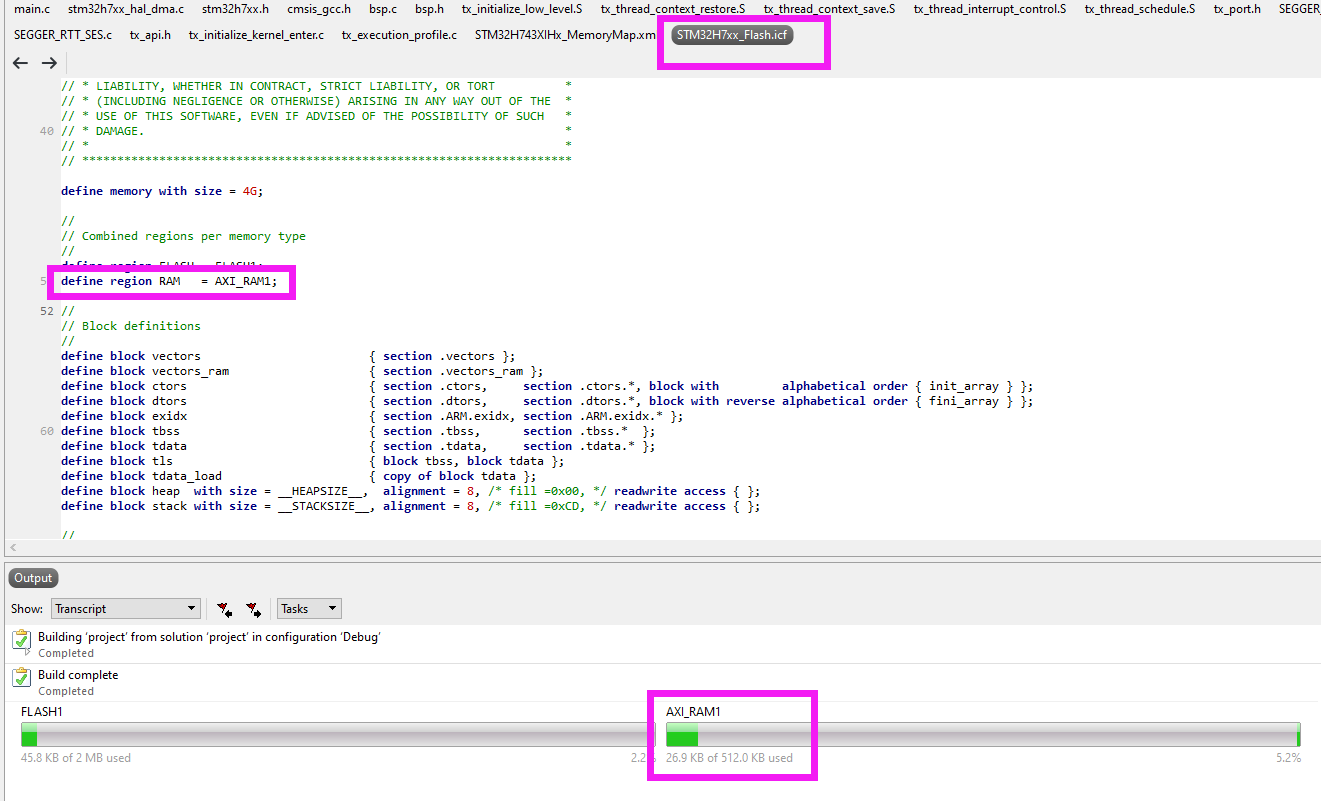This screenshot has height=801, width=1321.
Task: Click the '// Combined regions per memory type' comment
Action: (x=183, y=236)
